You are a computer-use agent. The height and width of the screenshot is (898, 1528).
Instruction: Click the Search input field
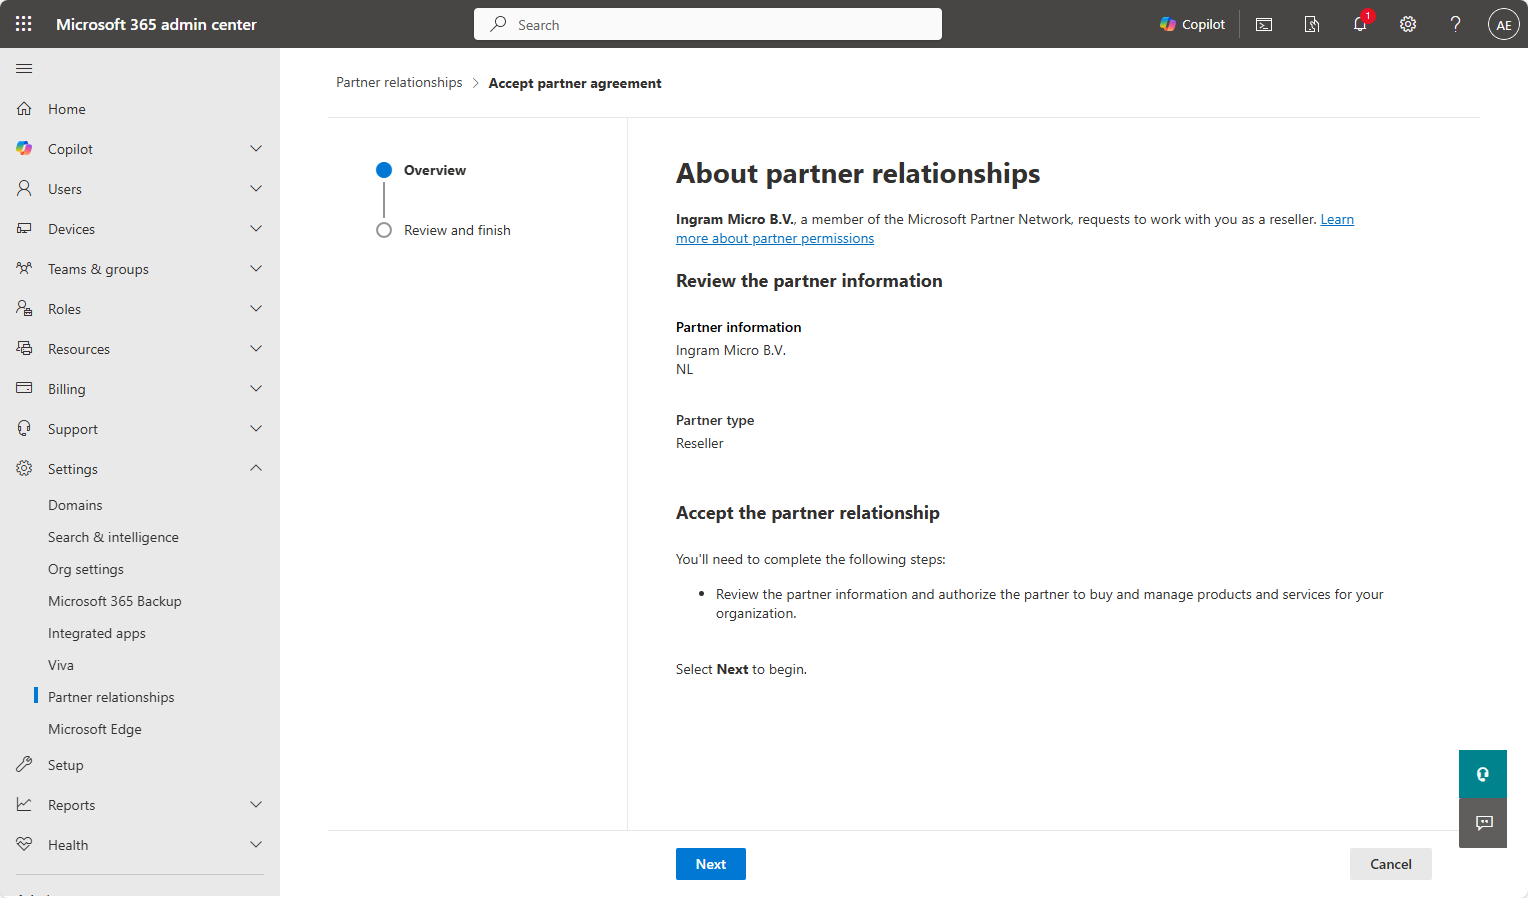point(708,24)
